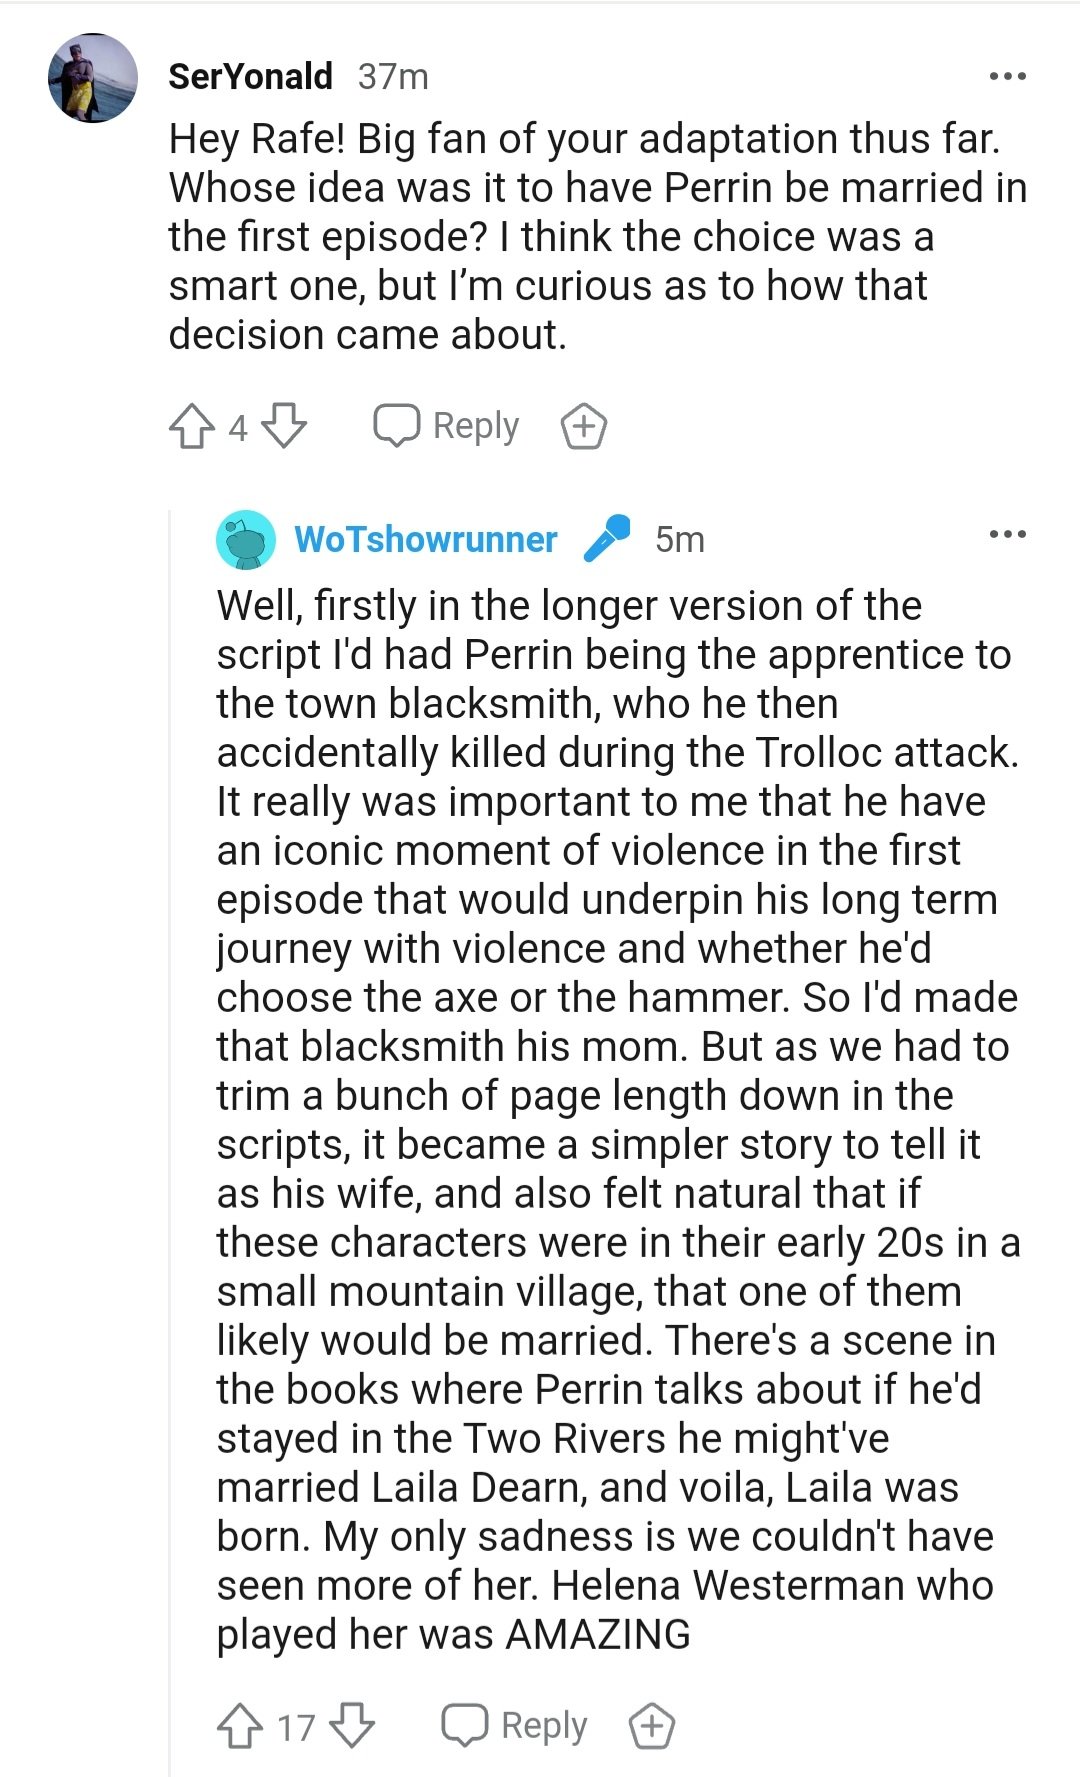Viewport: 1080px width, 1777px height.
Task: Click the 37m timestamp
Action: coord(393,77)
